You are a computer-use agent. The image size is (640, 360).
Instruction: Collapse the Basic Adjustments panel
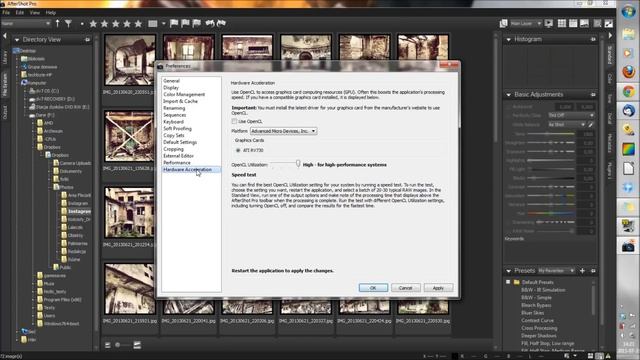coord(509,95)
